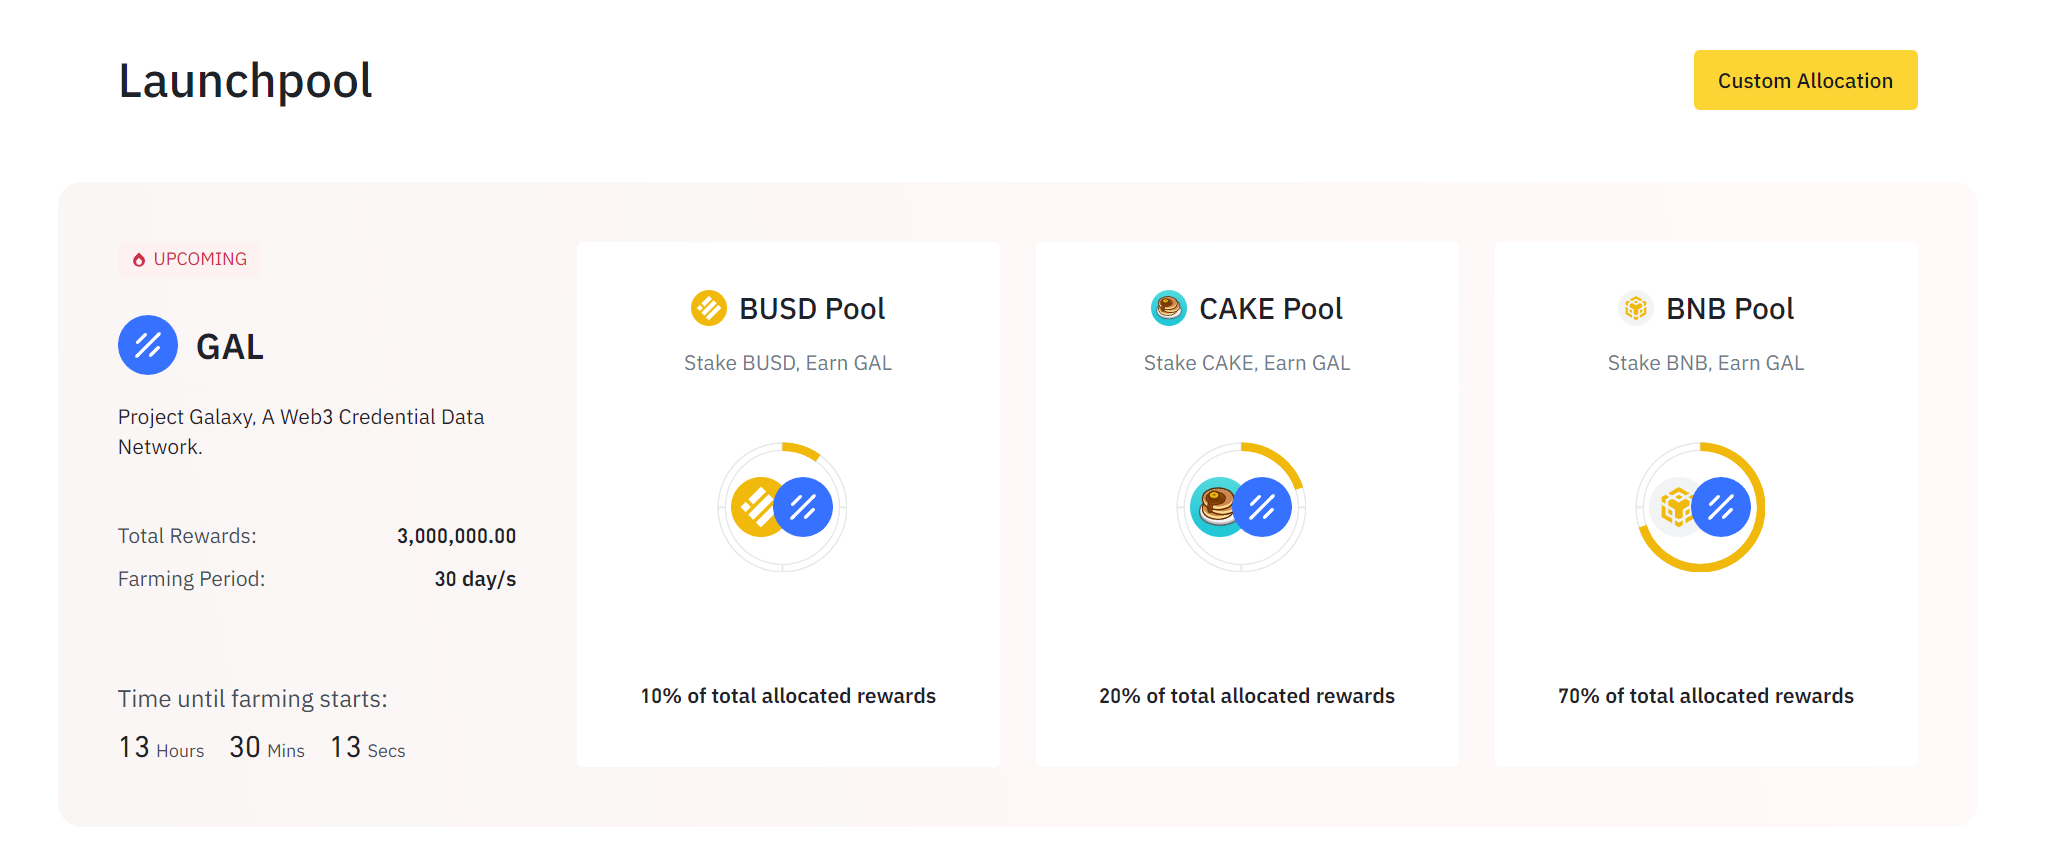Click the farming countdown timer

click(x=261, y=748)
